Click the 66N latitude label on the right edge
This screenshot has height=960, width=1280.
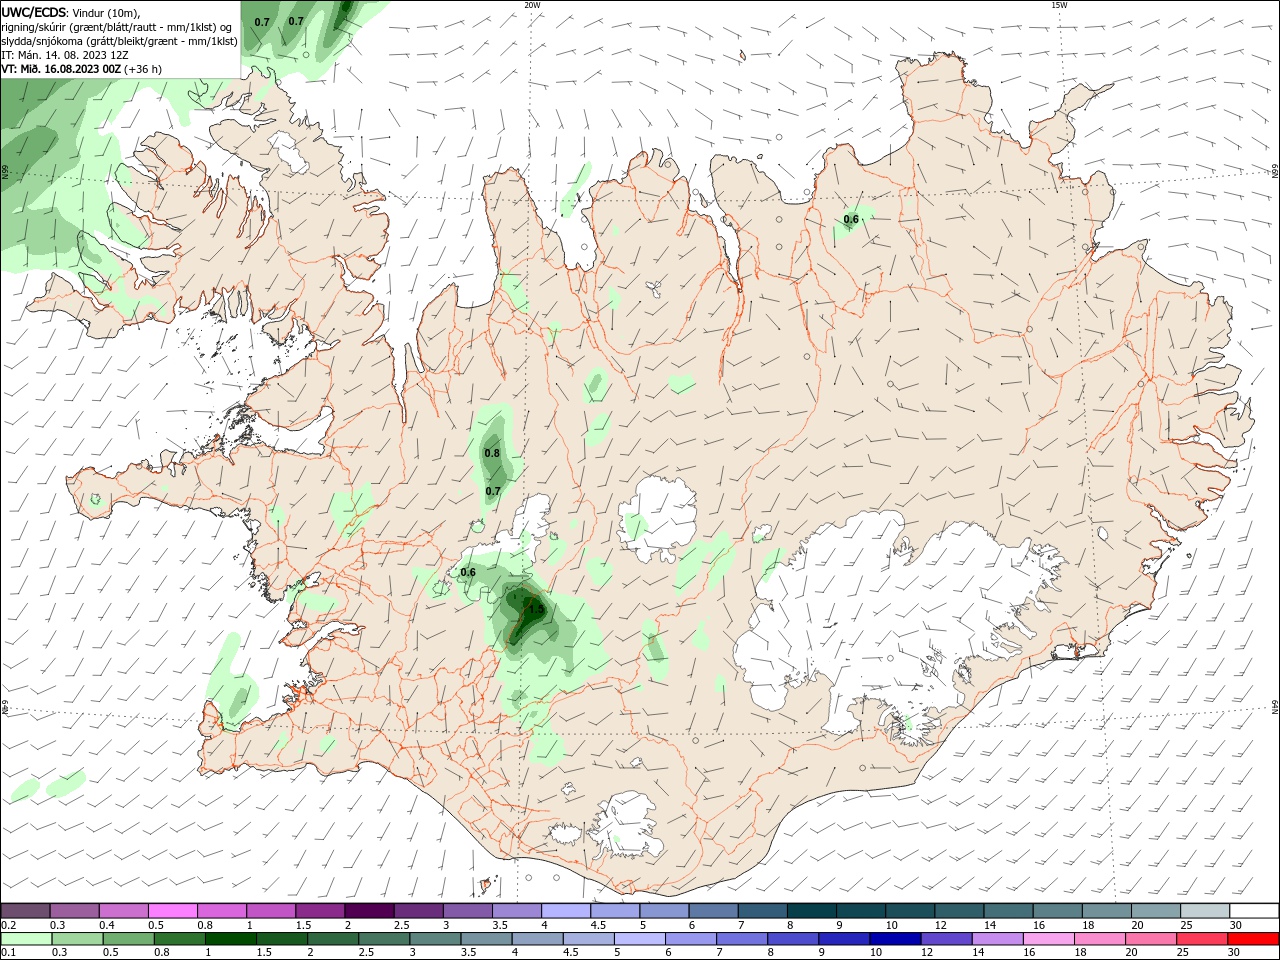click(1275, 171)
